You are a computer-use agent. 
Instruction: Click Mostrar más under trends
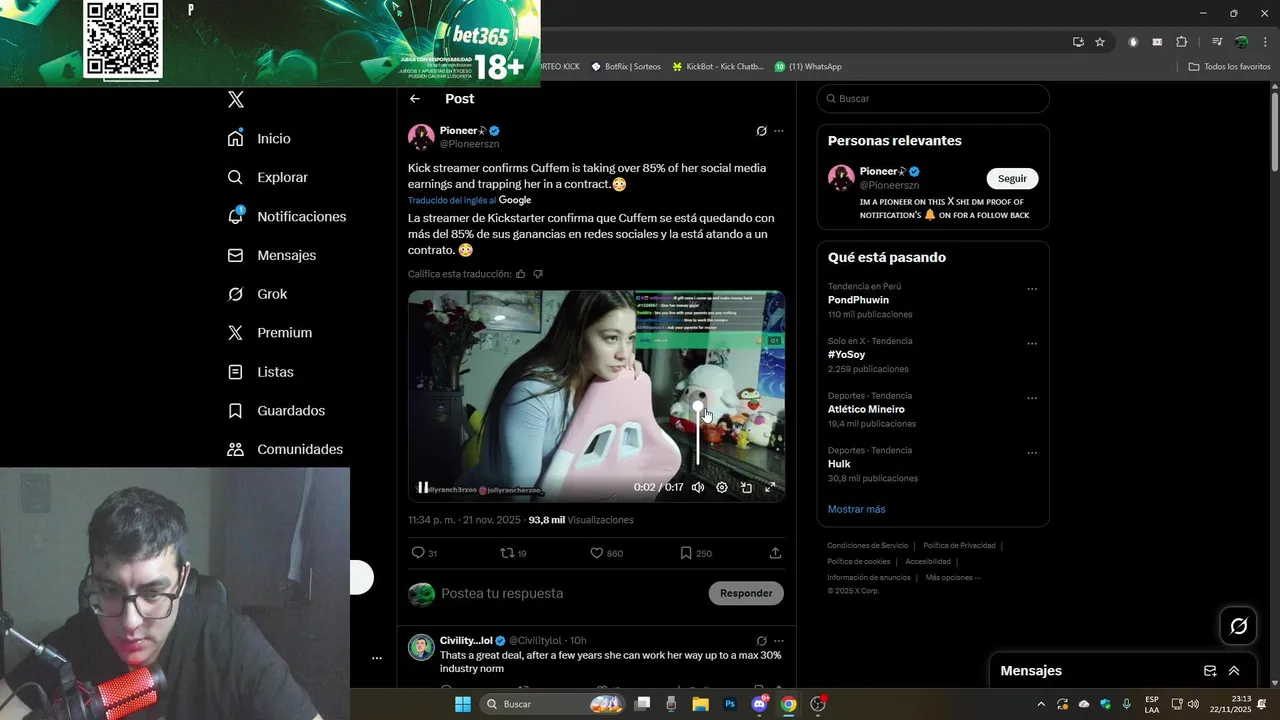(856, 509)
